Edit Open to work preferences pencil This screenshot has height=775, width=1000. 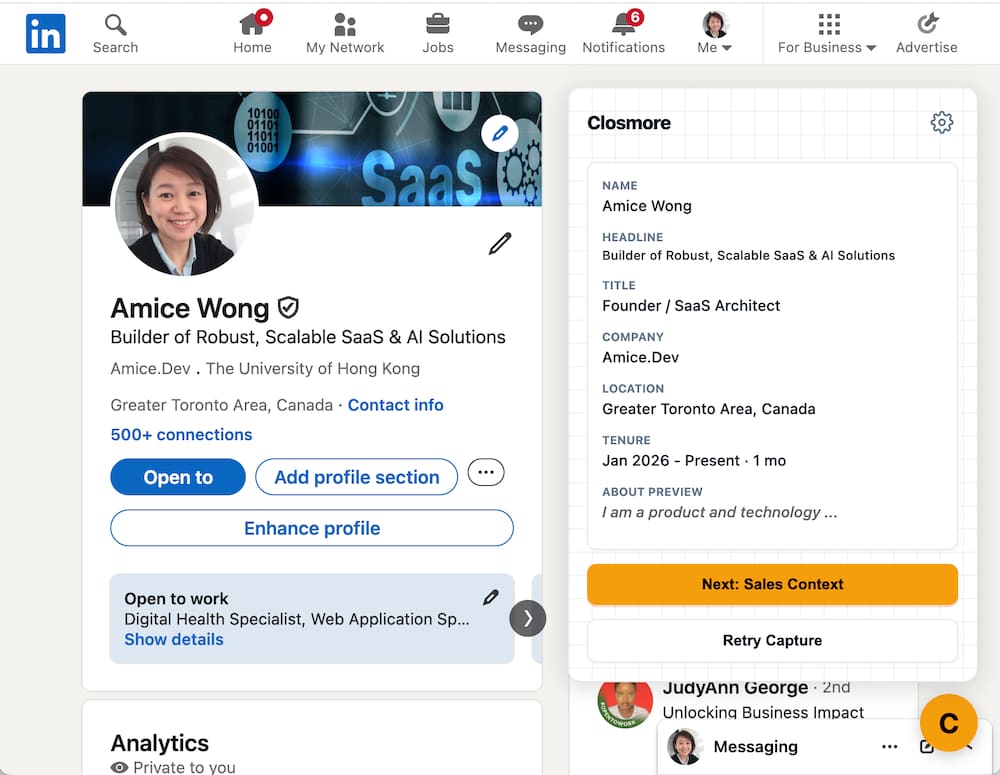click(x=490, y=597)
